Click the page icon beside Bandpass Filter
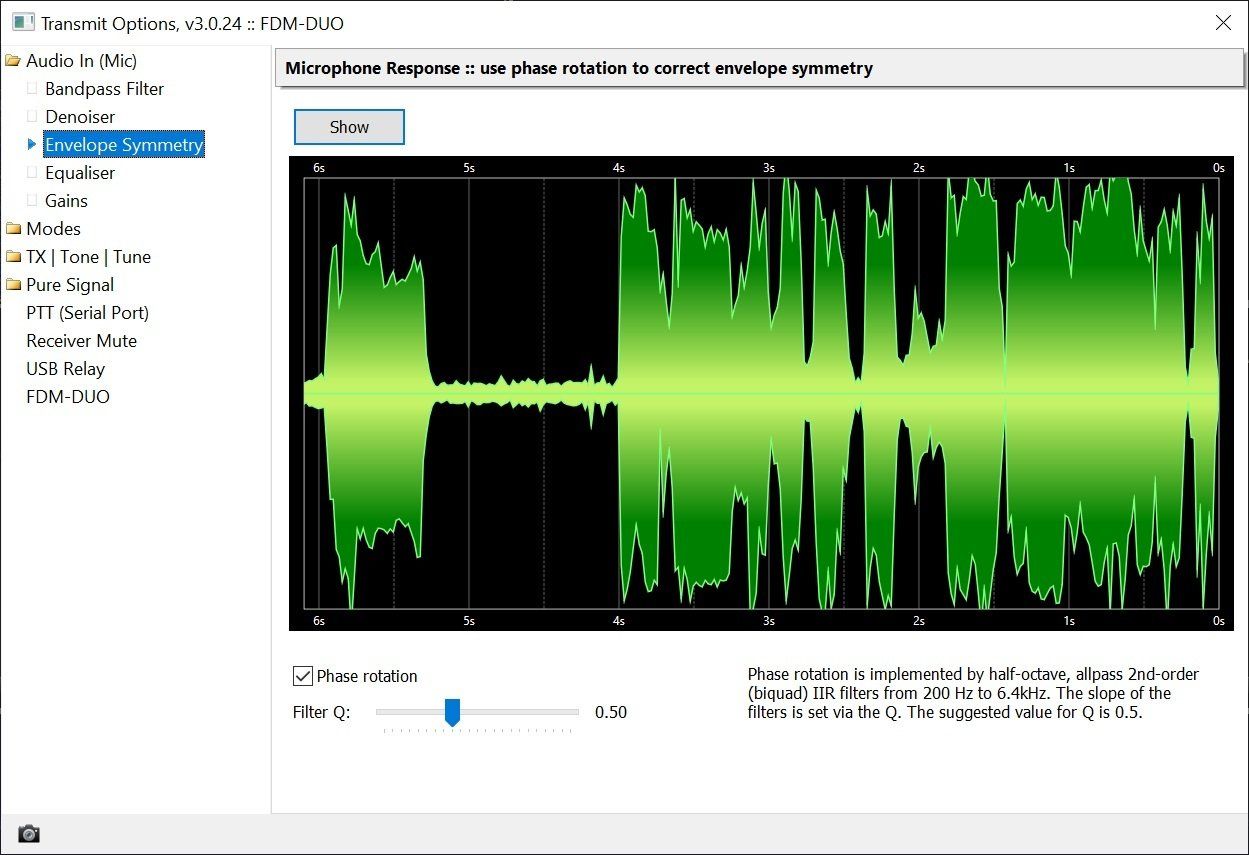 (32, 89)
